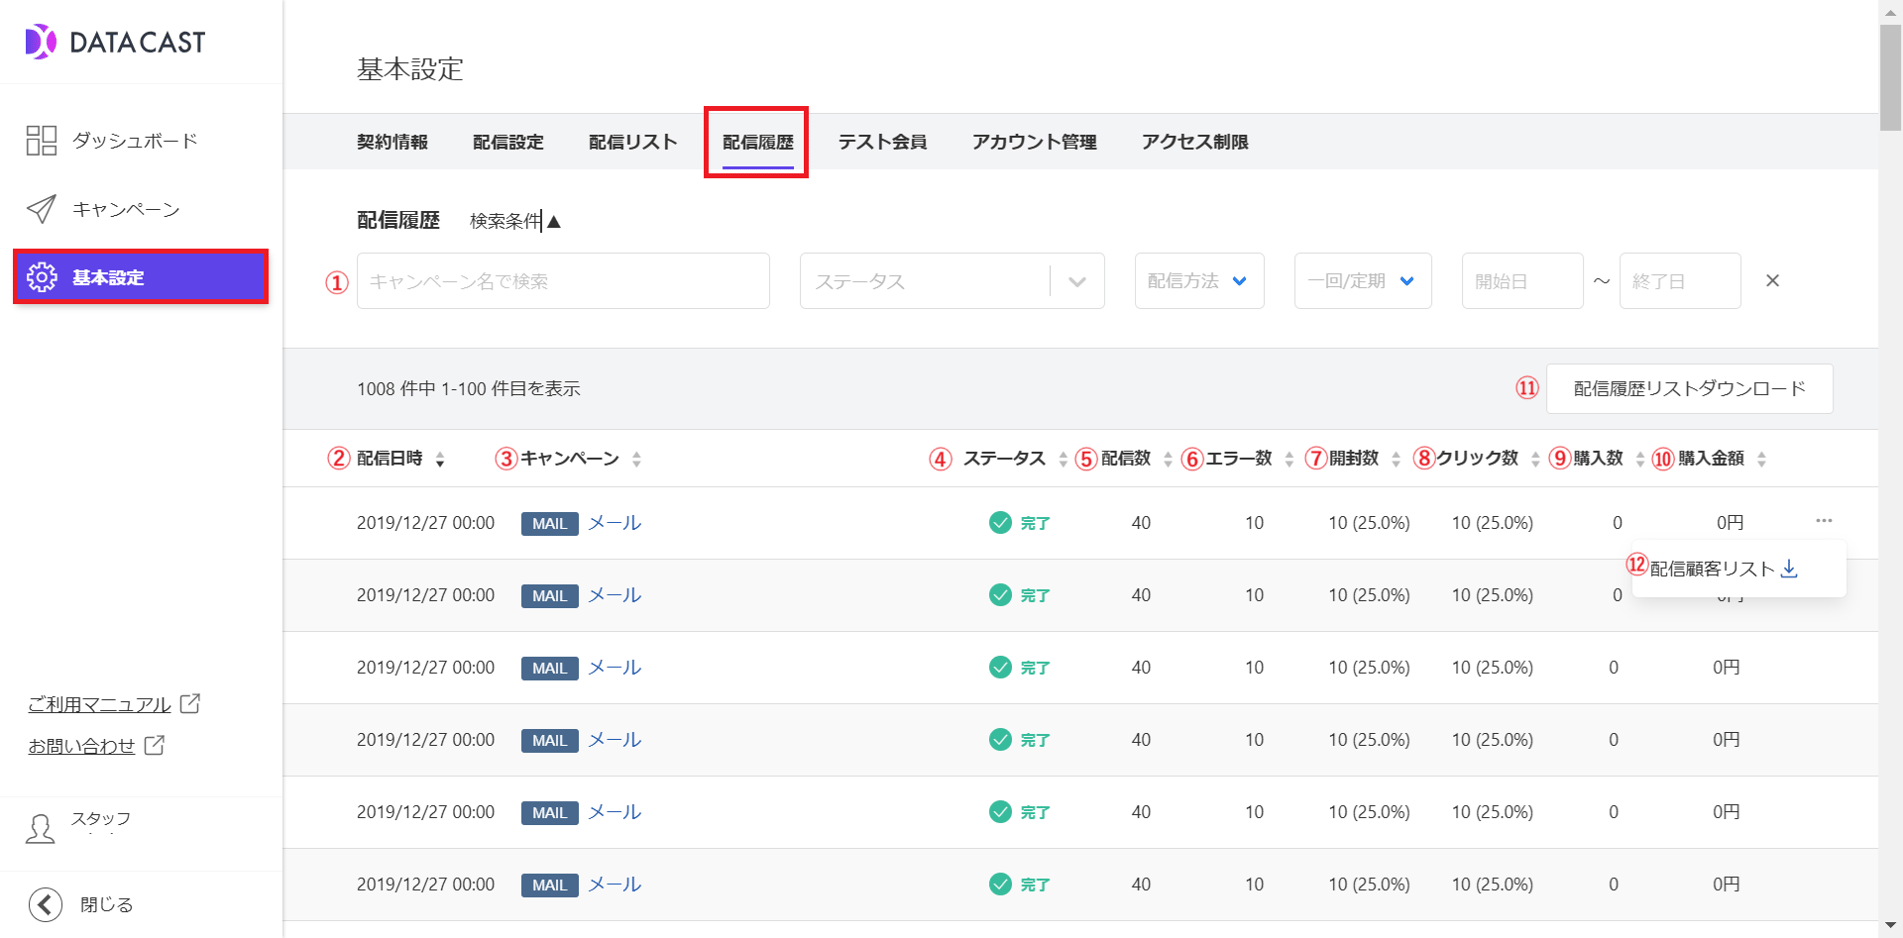
Task: Open the 一回/定期 dropdown
Action: (1362, 281)
